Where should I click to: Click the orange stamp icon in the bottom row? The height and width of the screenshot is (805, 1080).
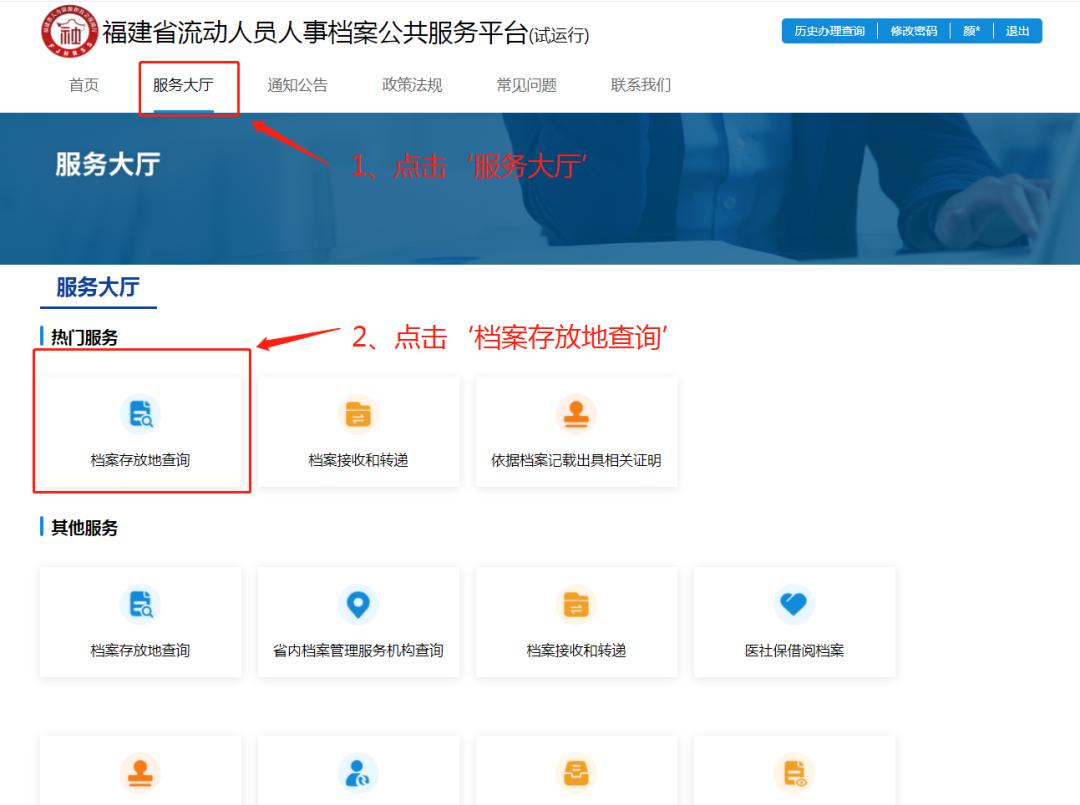140,770
